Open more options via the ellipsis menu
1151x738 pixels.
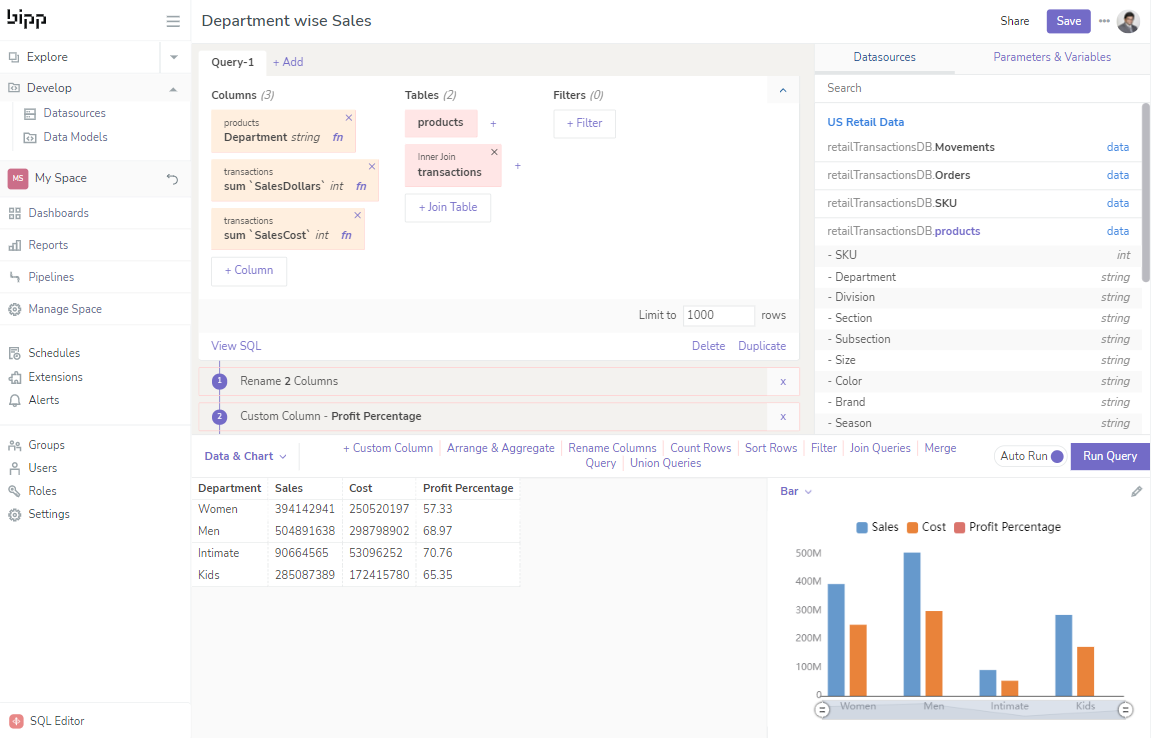click(1103, 20)
